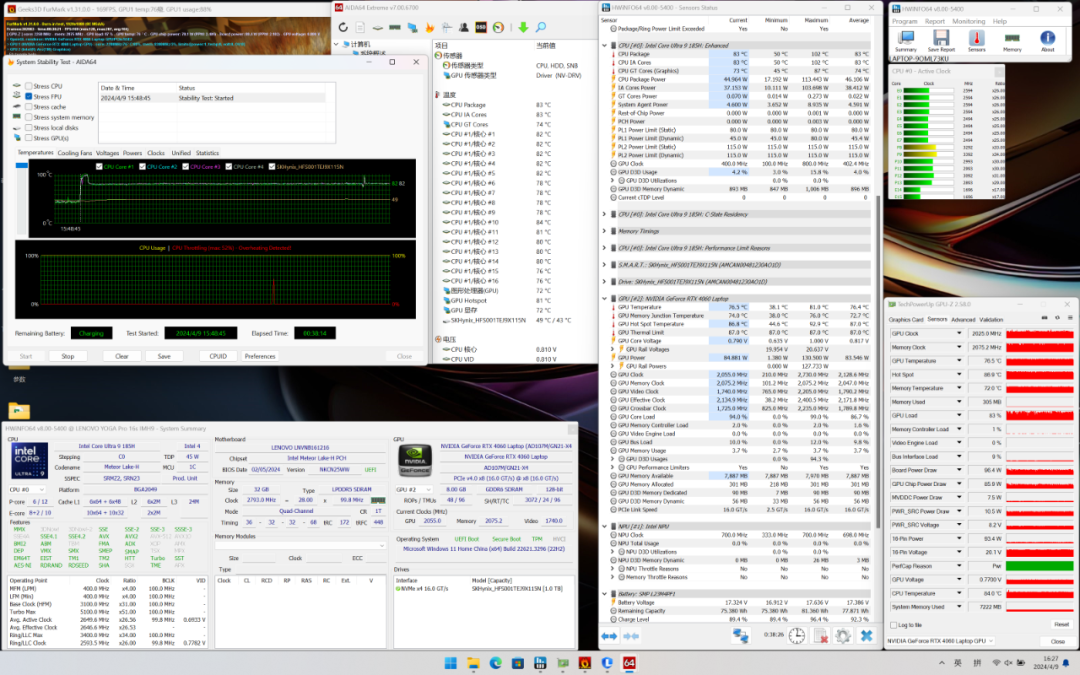This screenshot has height=675, width=1080.
Task: Open the GPU selection dropdown in GPU-Z
Action: (939, 641)
